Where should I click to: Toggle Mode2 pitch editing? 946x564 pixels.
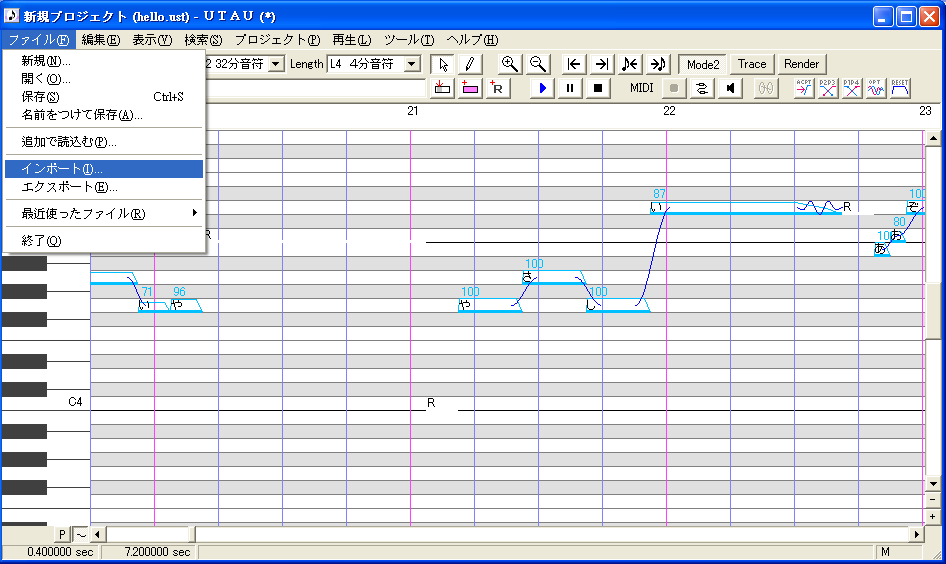[x=703, y=64]
